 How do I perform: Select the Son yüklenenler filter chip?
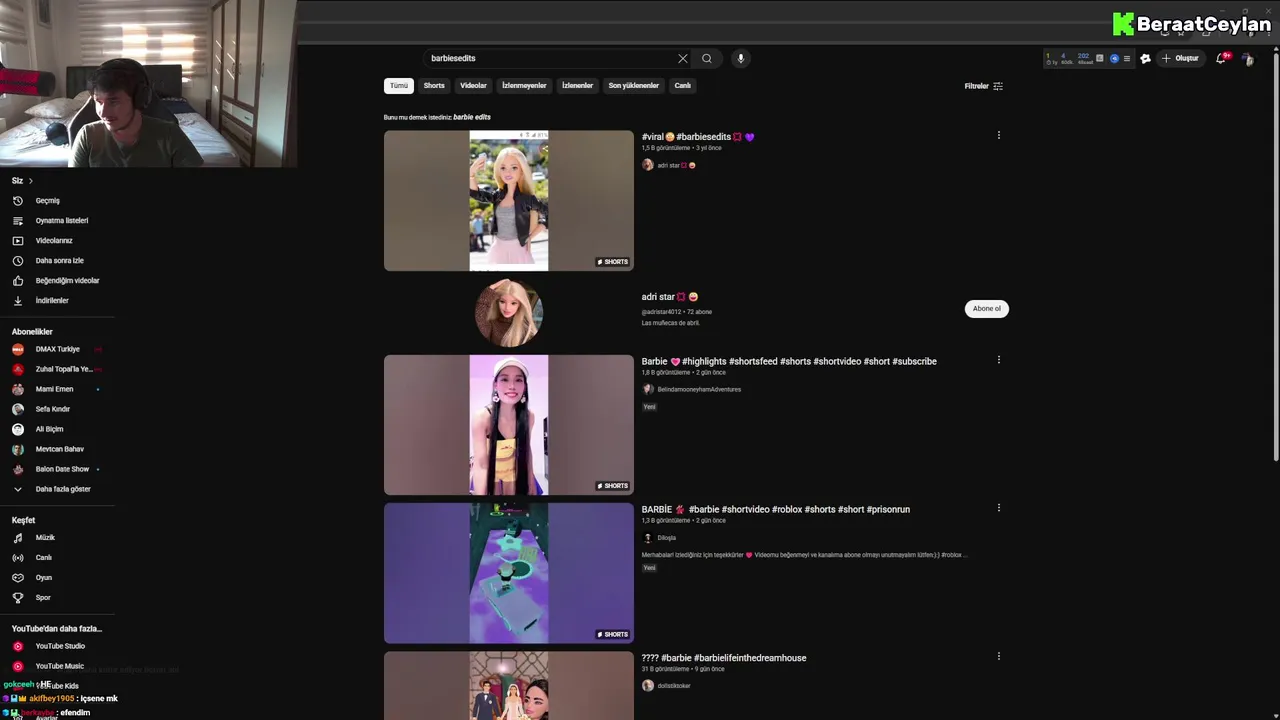point(634,86)
